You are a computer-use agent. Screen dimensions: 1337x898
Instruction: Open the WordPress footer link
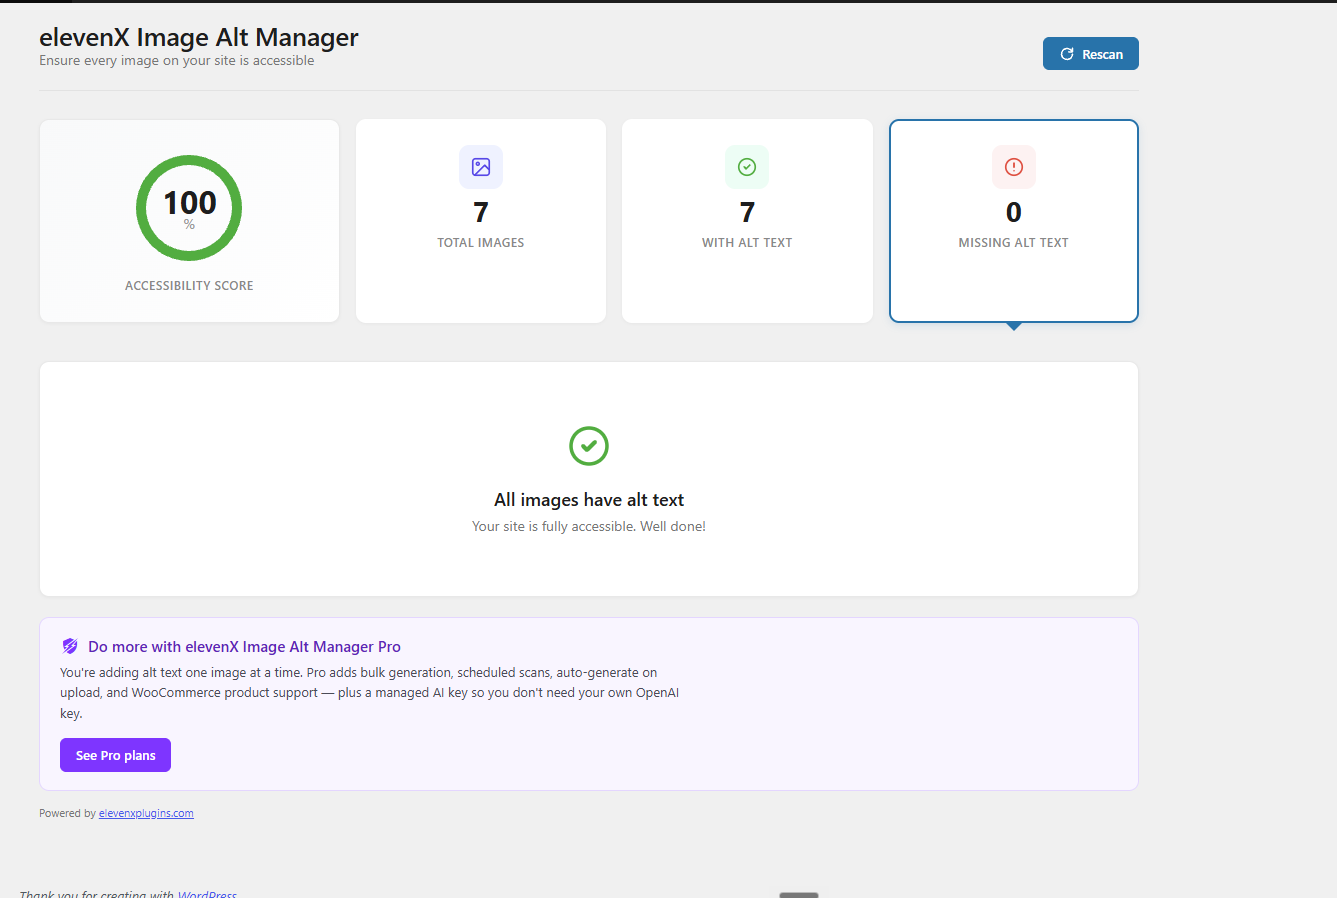pyautogui.click(x=207, y=893)
